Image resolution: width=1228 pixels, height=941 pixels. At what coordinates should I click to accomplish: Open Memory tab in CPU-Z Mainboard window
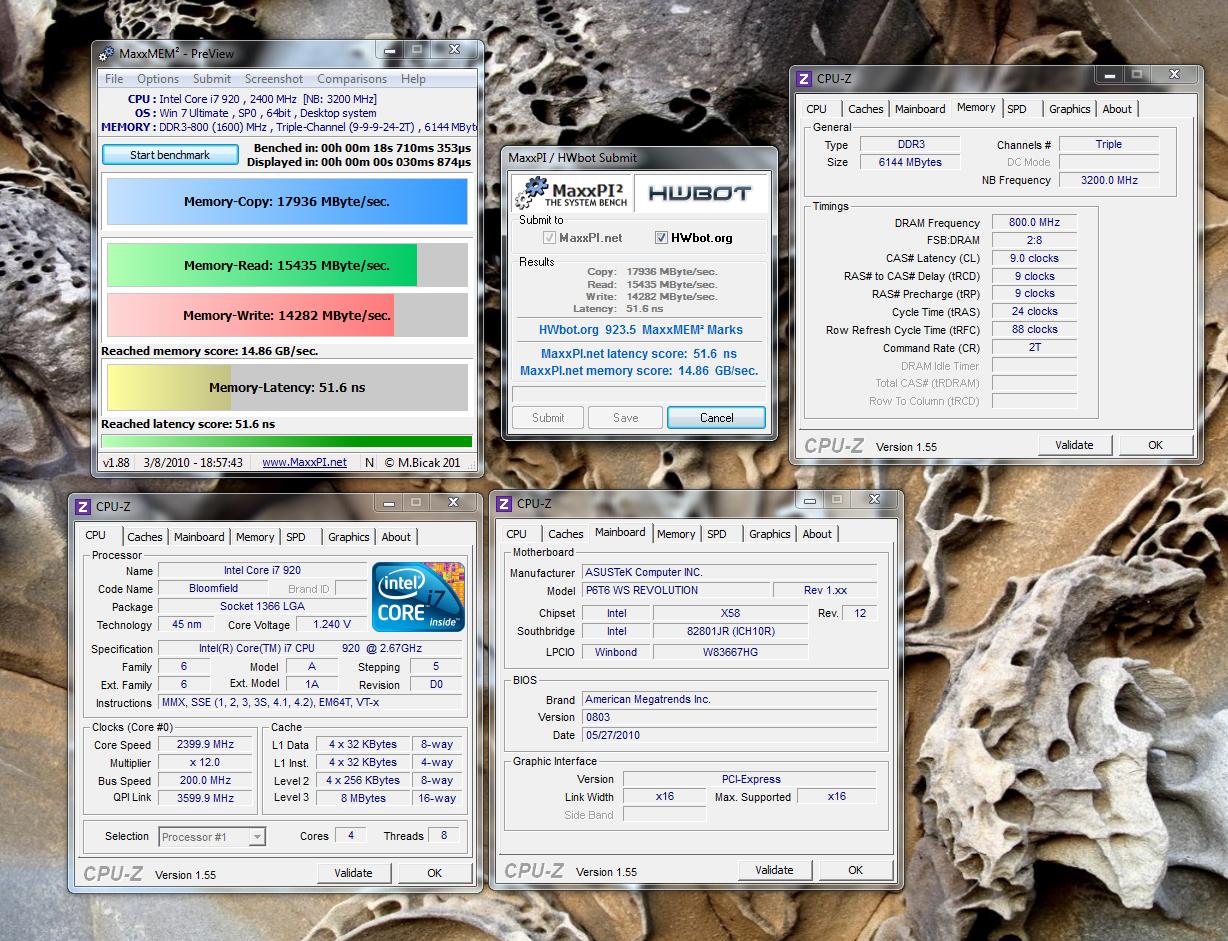pos(676,534)
